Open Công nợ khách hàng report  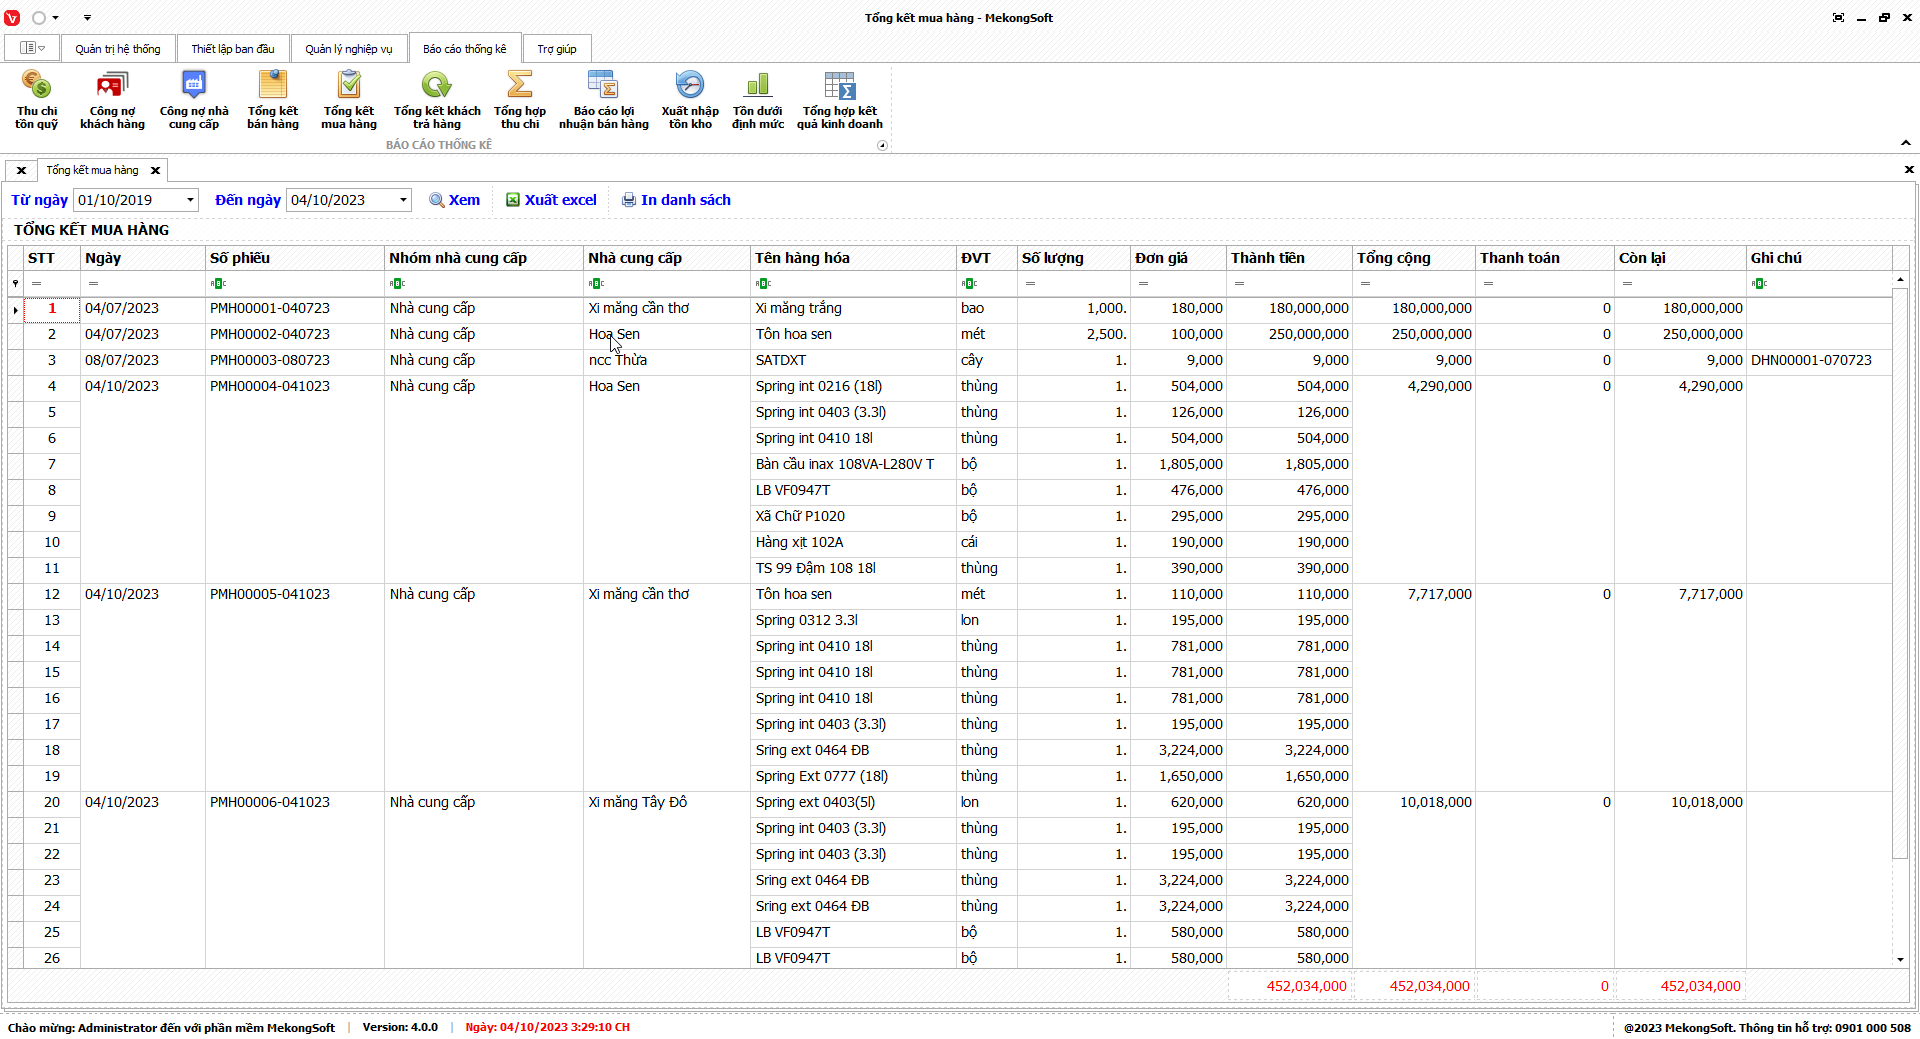112,99
